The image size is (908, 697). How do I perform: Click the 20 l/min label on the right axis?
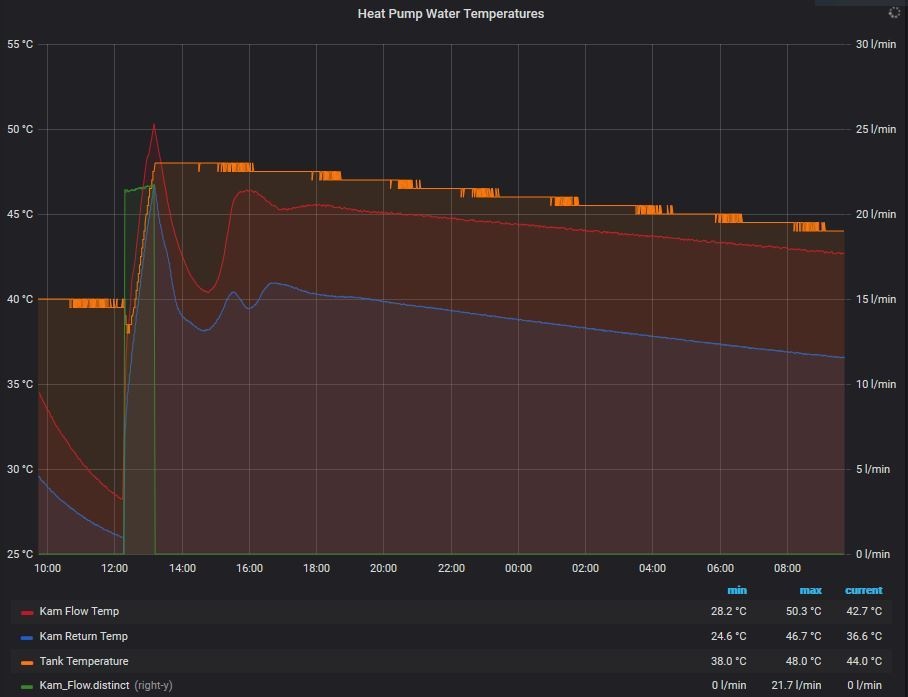pyautogui.click(x=876, y=214)
